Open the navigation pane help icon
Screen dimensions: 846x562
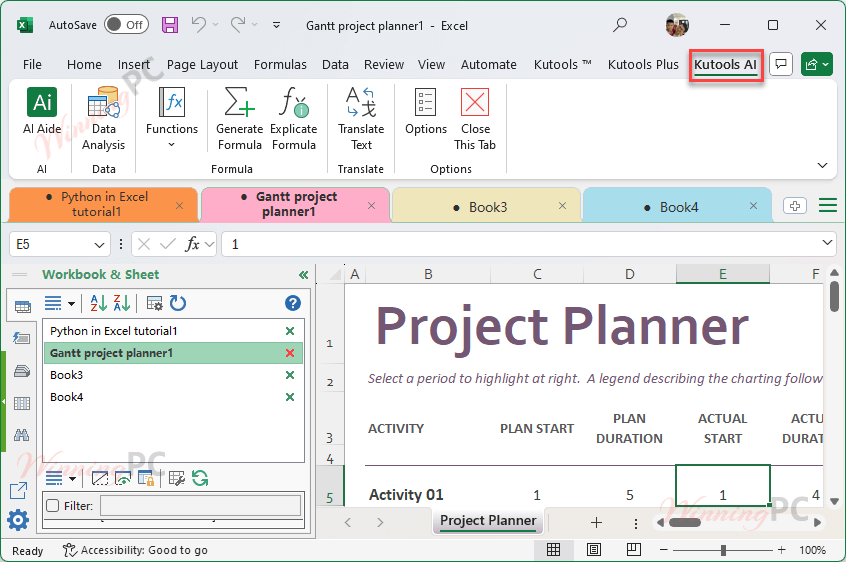point(292,303)
